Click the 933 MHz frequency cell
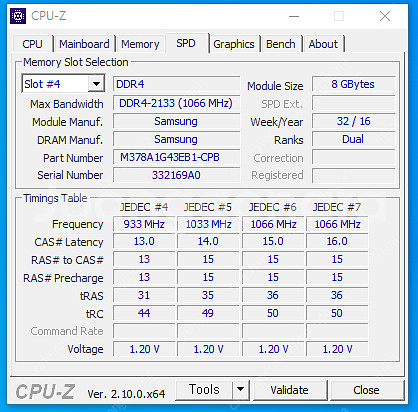418x412 pixels. click(144, 224)
